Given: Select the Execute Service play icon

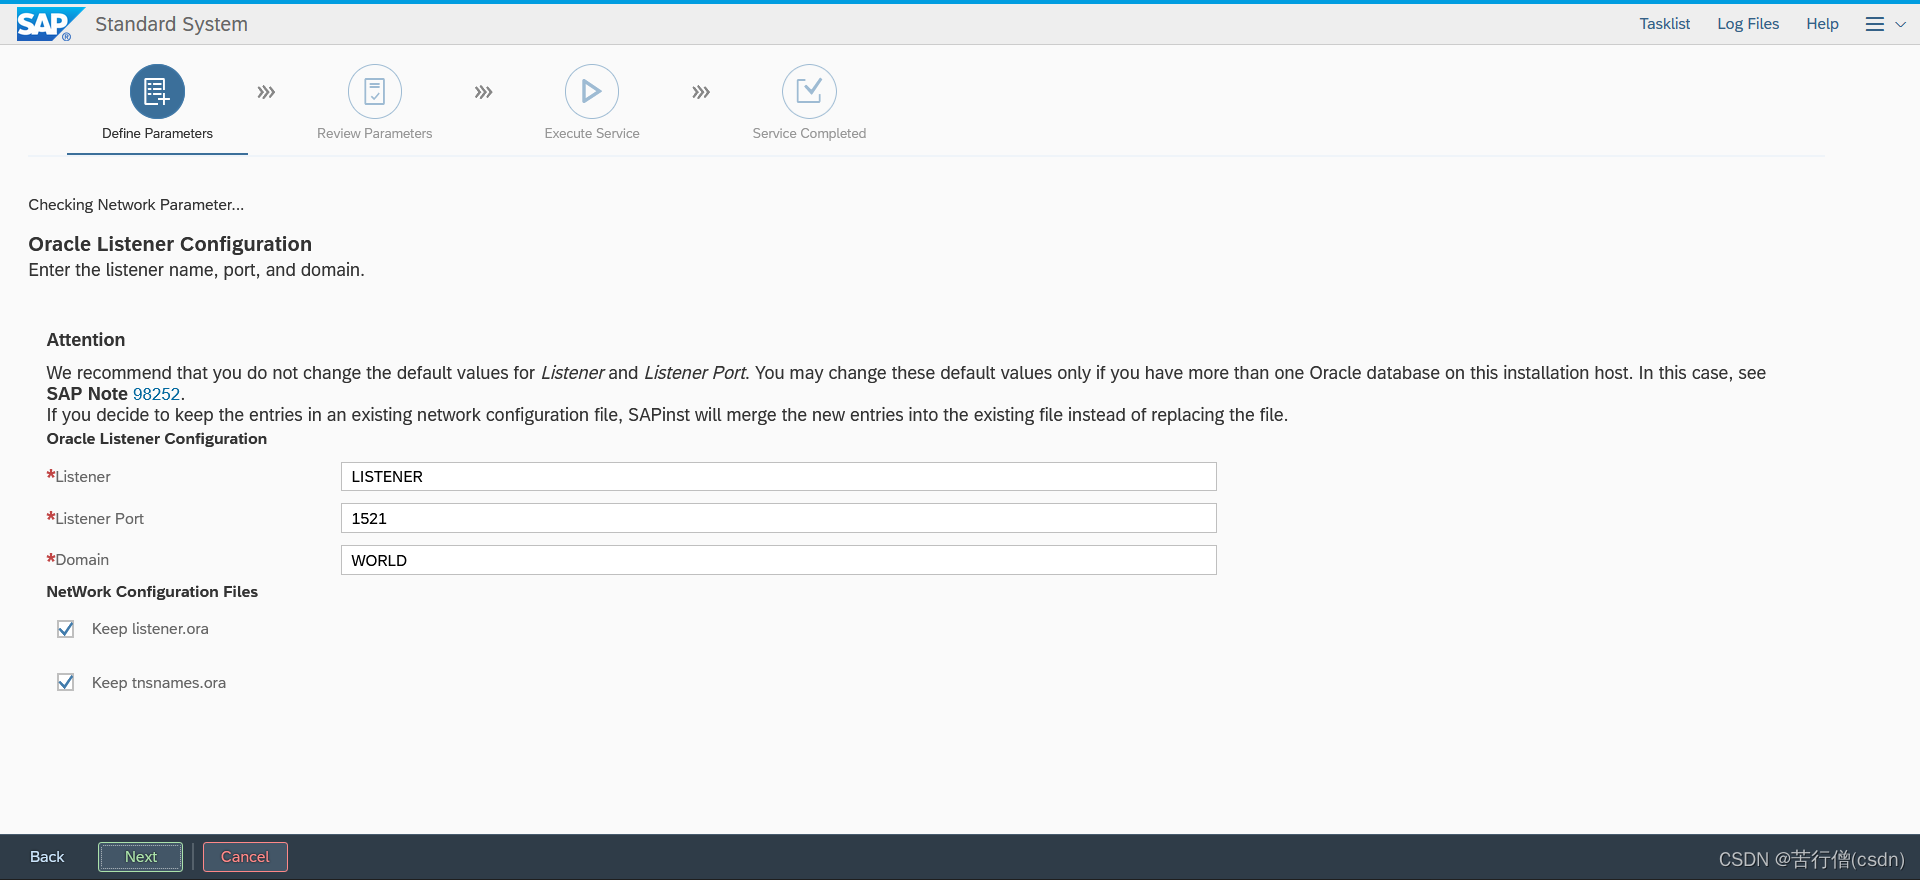Looking at the screenshot, I should click(x=592, y=92).
